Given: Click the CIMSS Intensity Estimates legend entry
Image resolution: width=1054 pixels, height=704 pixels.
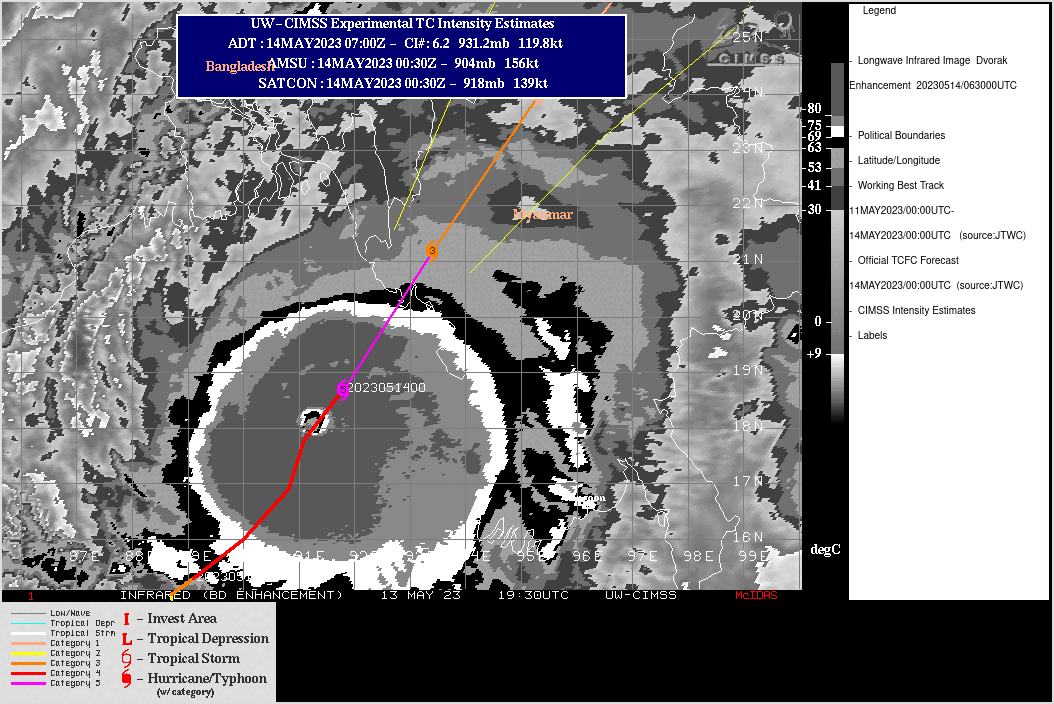Looking at the screenshot, I should pos(916,310).
